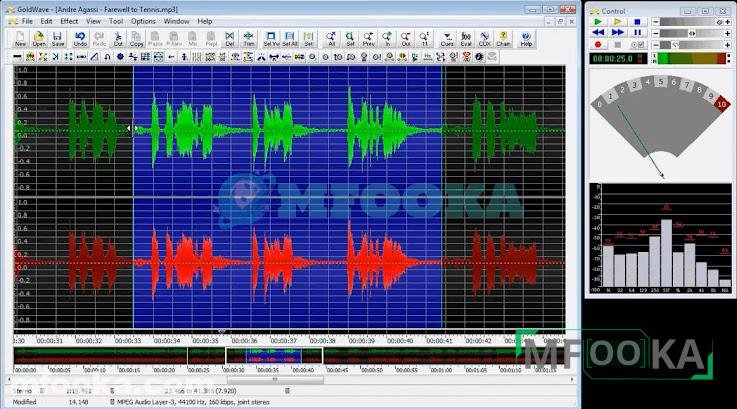Open the Cues tool in toolbar
This screenshot has width=737, height=409.
[446, 38]
